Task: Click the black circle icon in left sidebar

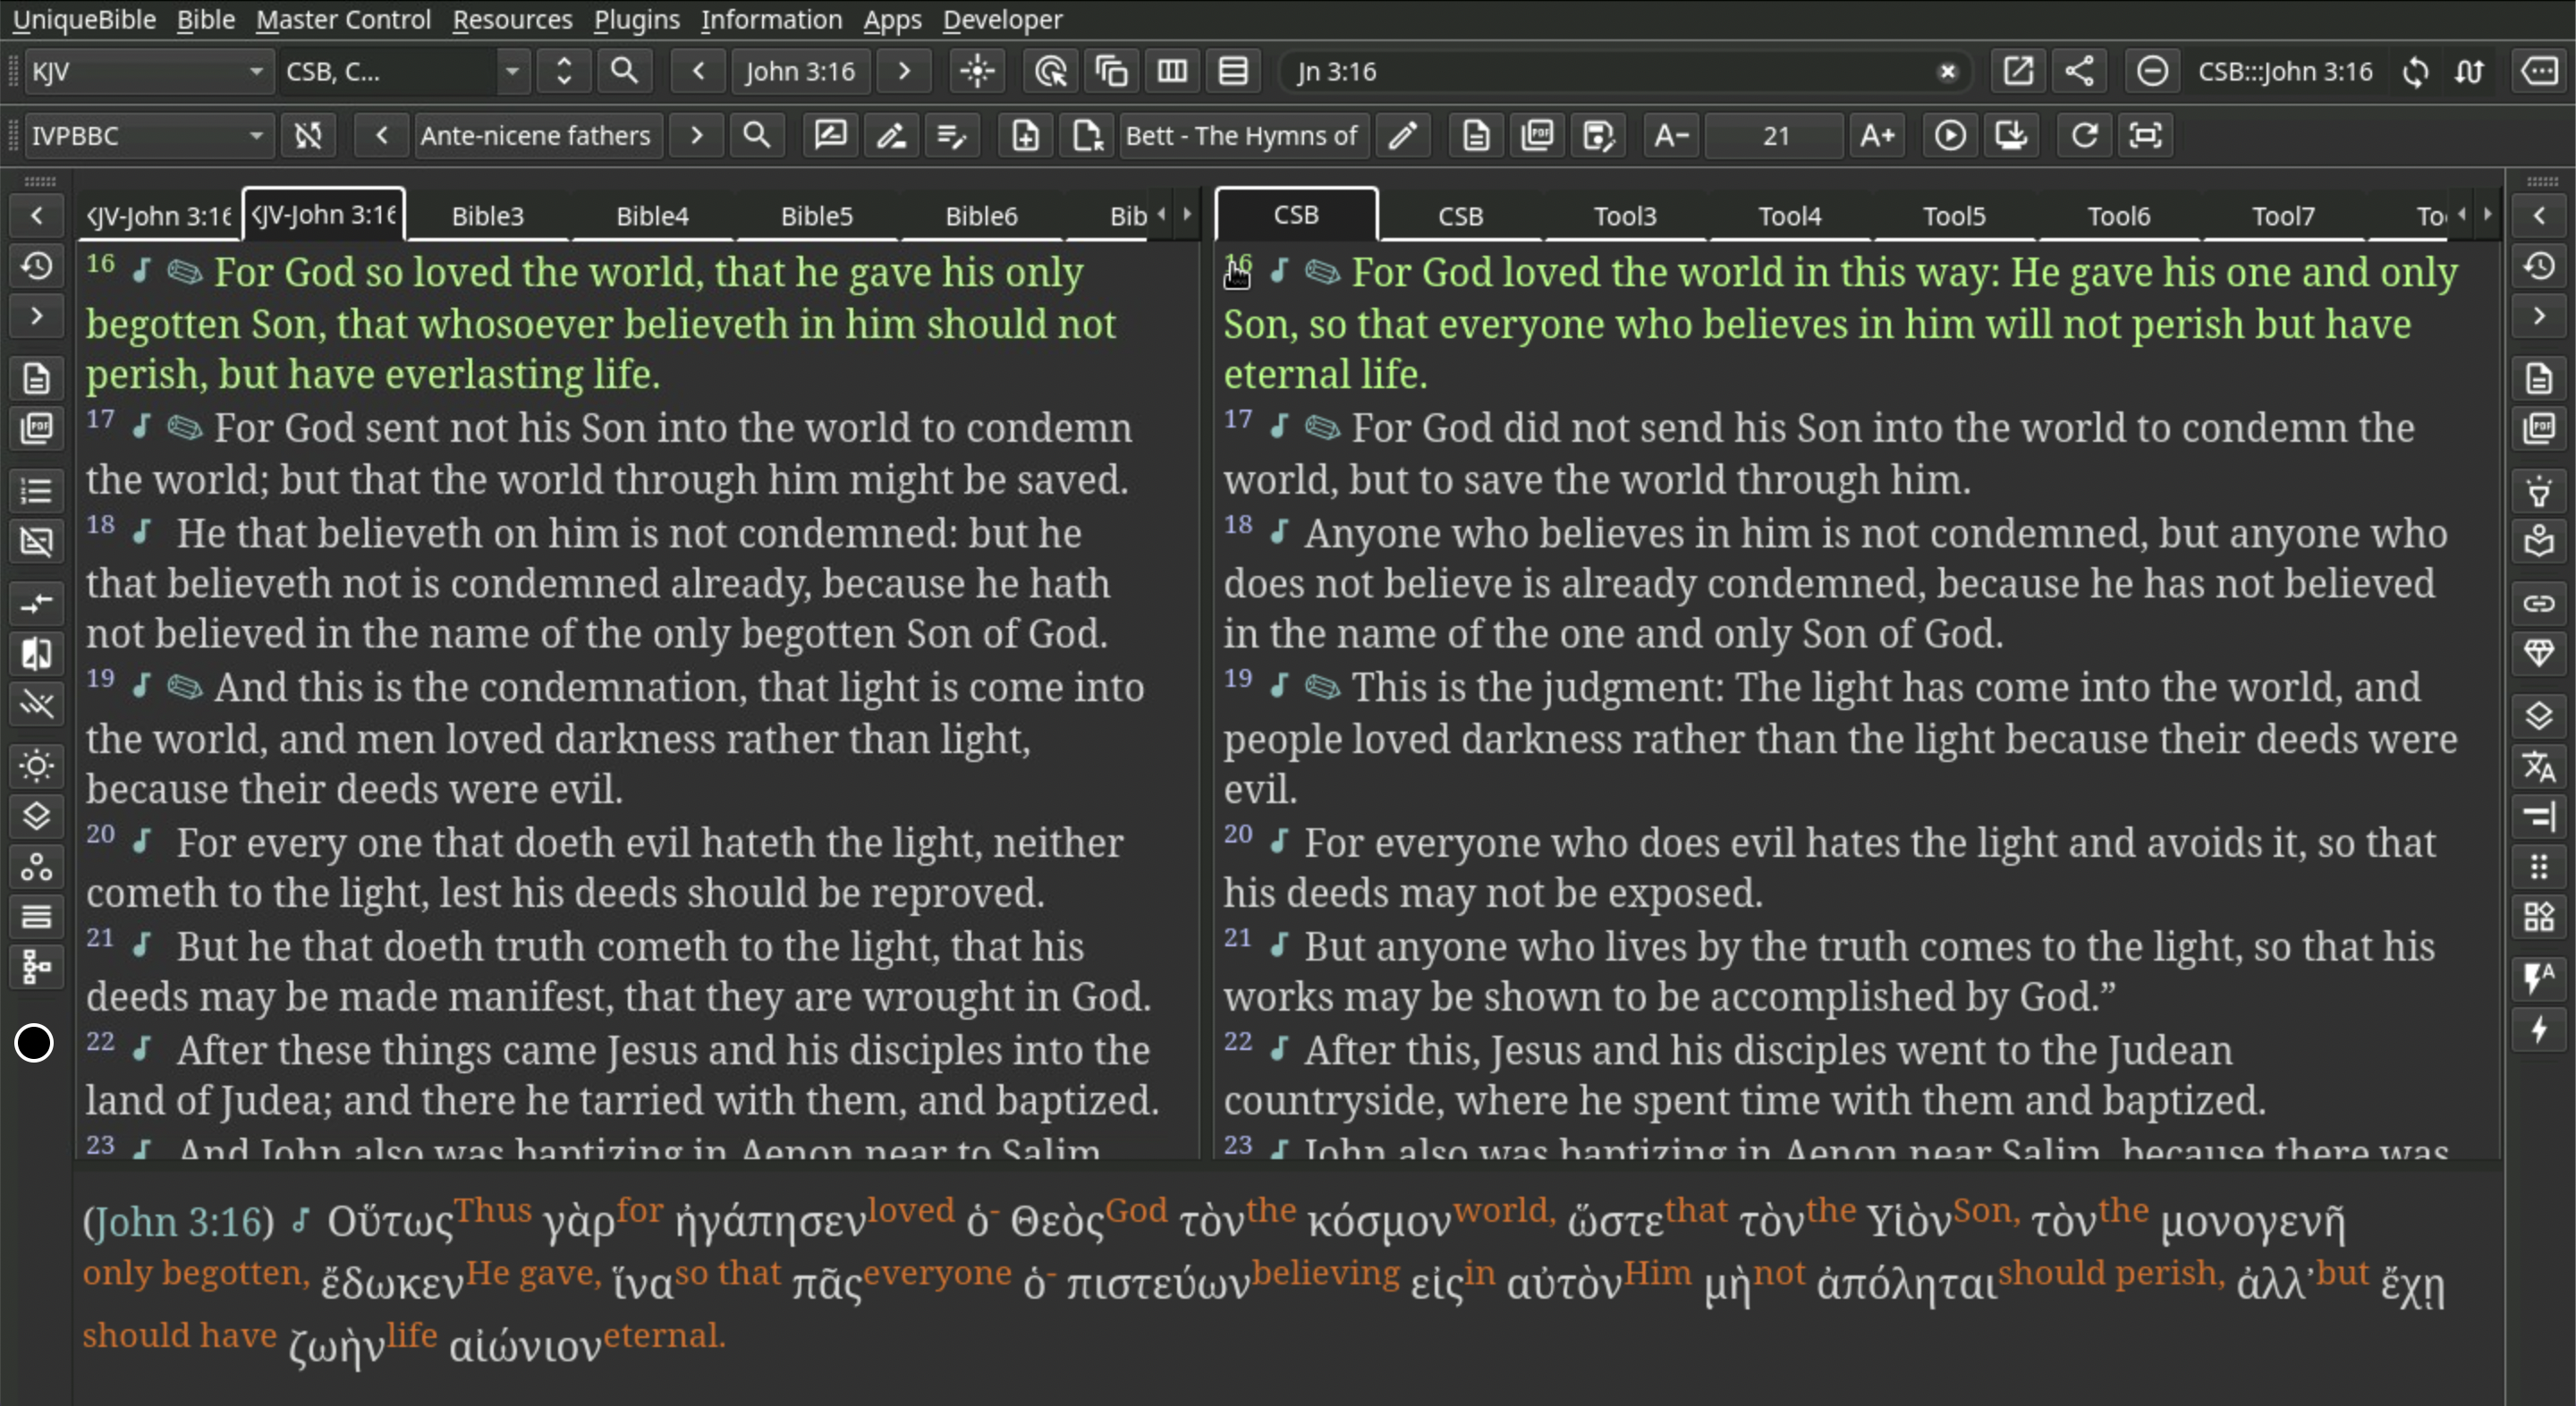Action: pos(34,1043)
